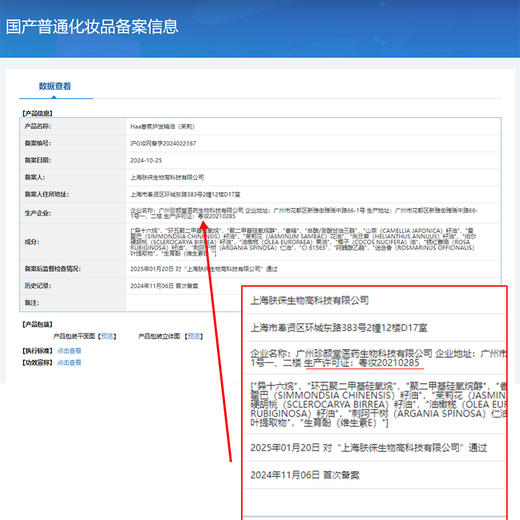Click the 成分 row label
Image resolution: width=520 pixels, height=520 pixels.
pos(32,242)
